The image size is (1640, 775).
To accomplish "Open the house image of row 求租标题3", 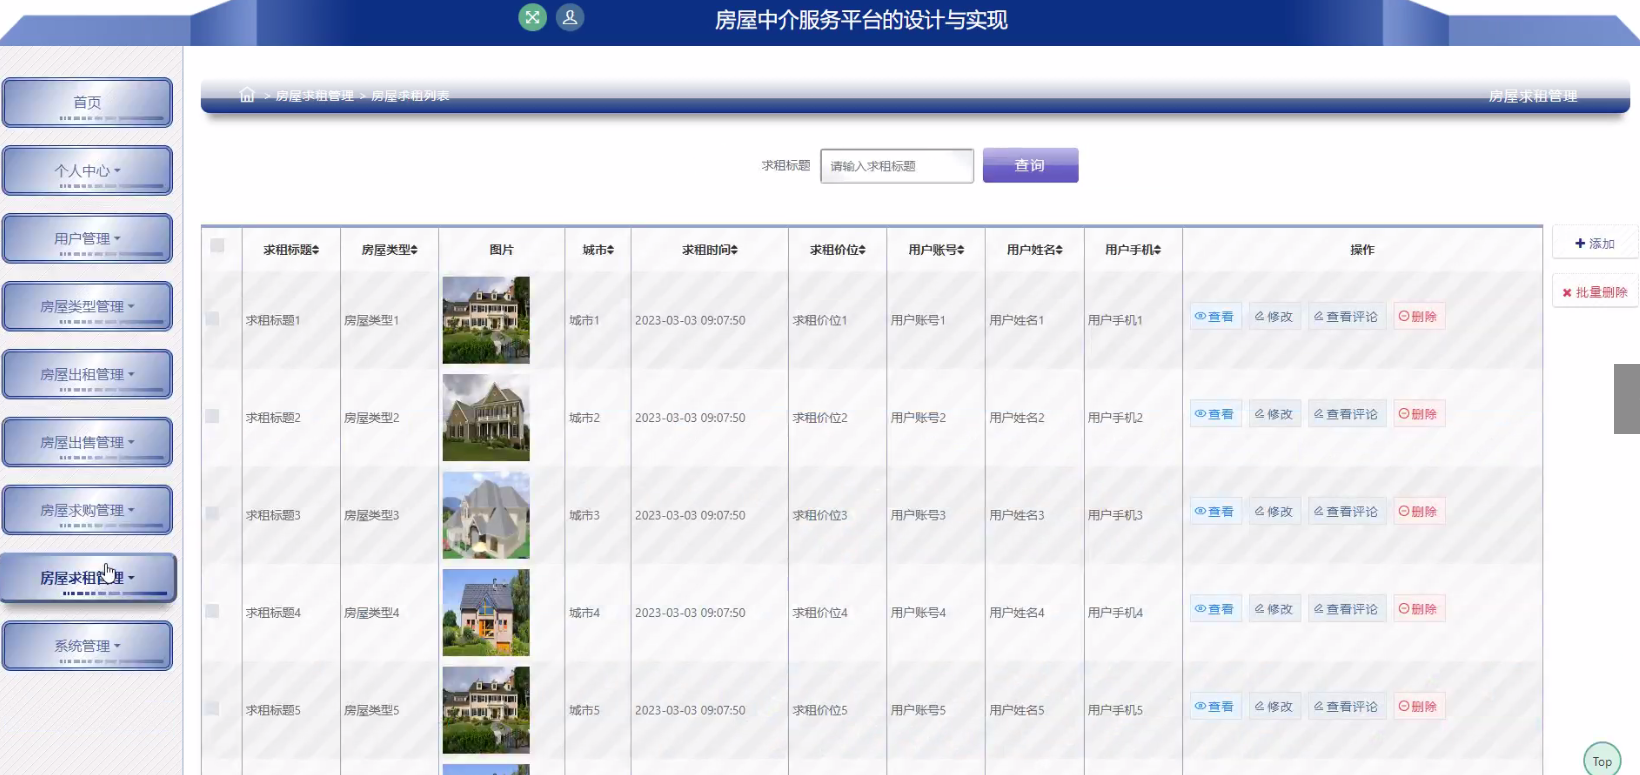I will pyautogui.click(x=486, y=515).
